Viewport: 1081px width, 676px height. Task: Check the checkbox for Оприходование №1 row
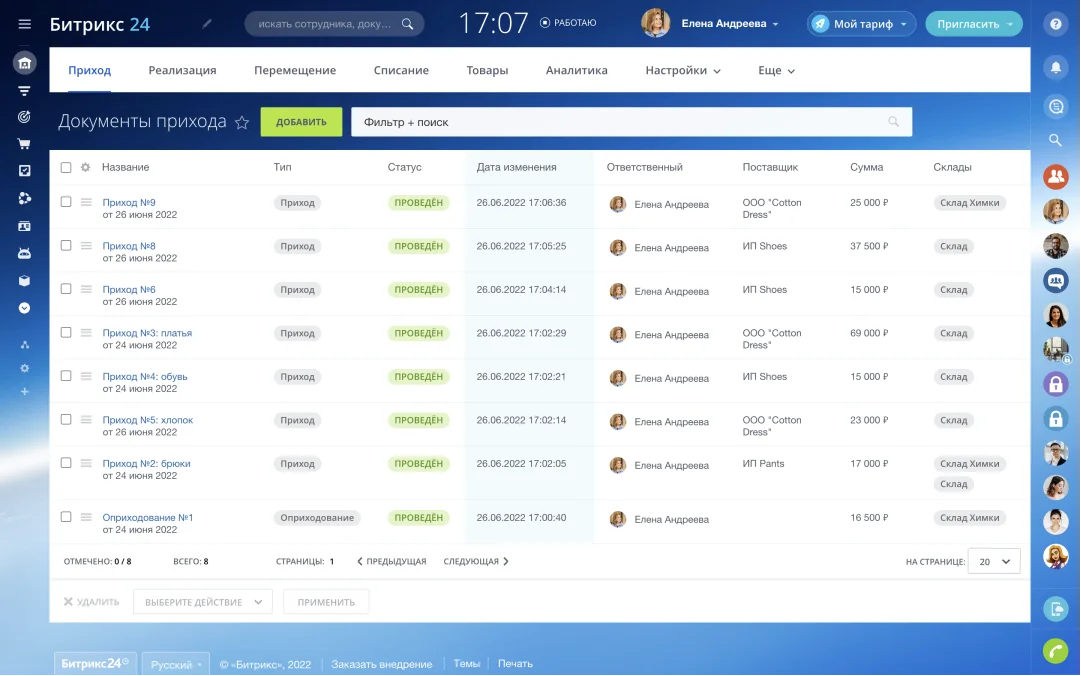(x=65, y=519)
